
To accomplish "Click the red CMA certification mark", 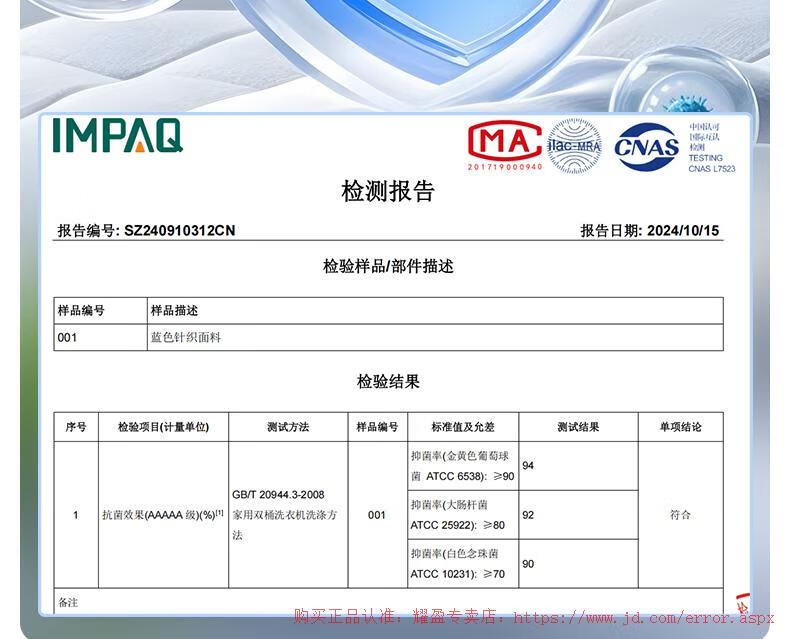I will [504, 141].
